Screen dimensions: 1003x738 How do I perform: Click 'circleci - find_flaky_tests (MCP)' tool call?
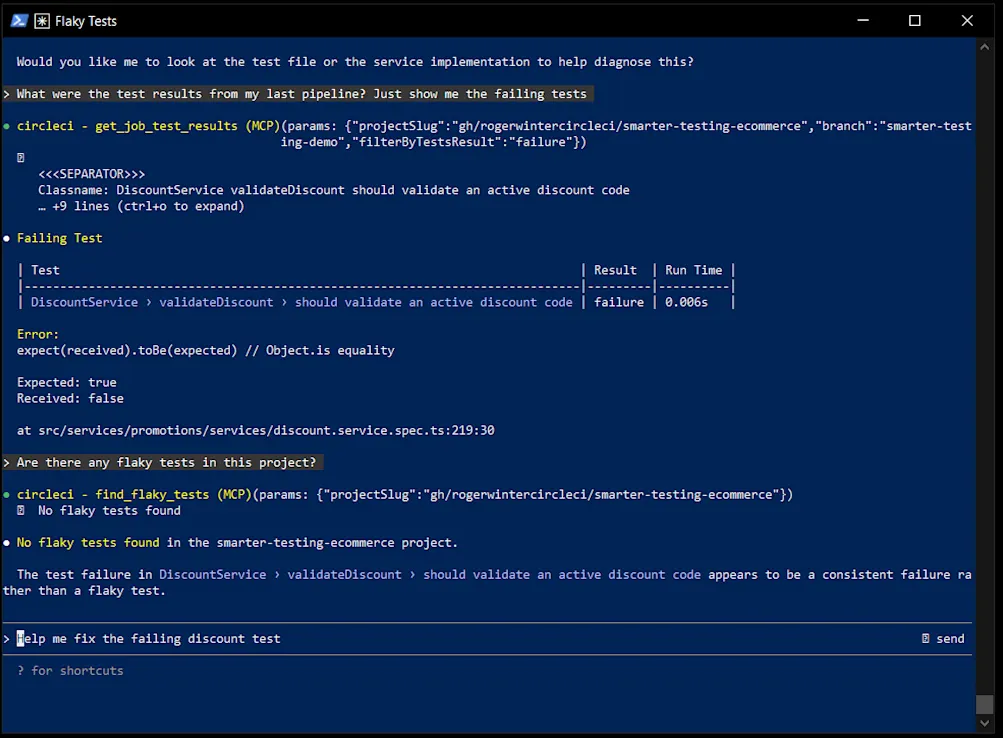[134, 494]
